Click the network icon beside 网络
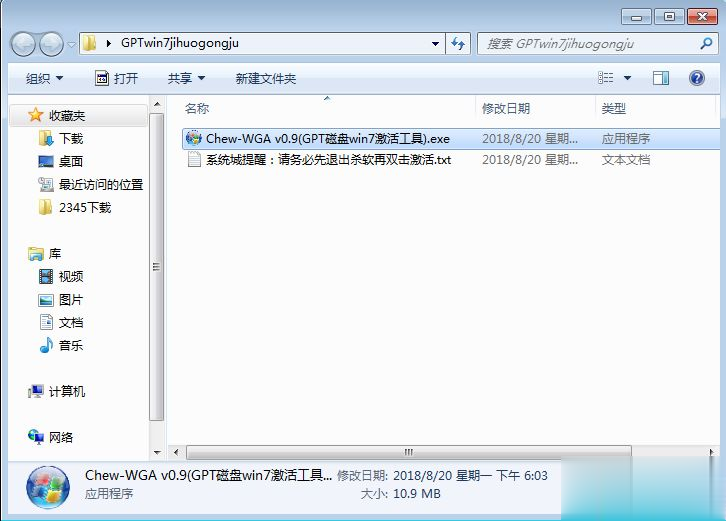This screenshot has height=521, width=726. (36, 437)
